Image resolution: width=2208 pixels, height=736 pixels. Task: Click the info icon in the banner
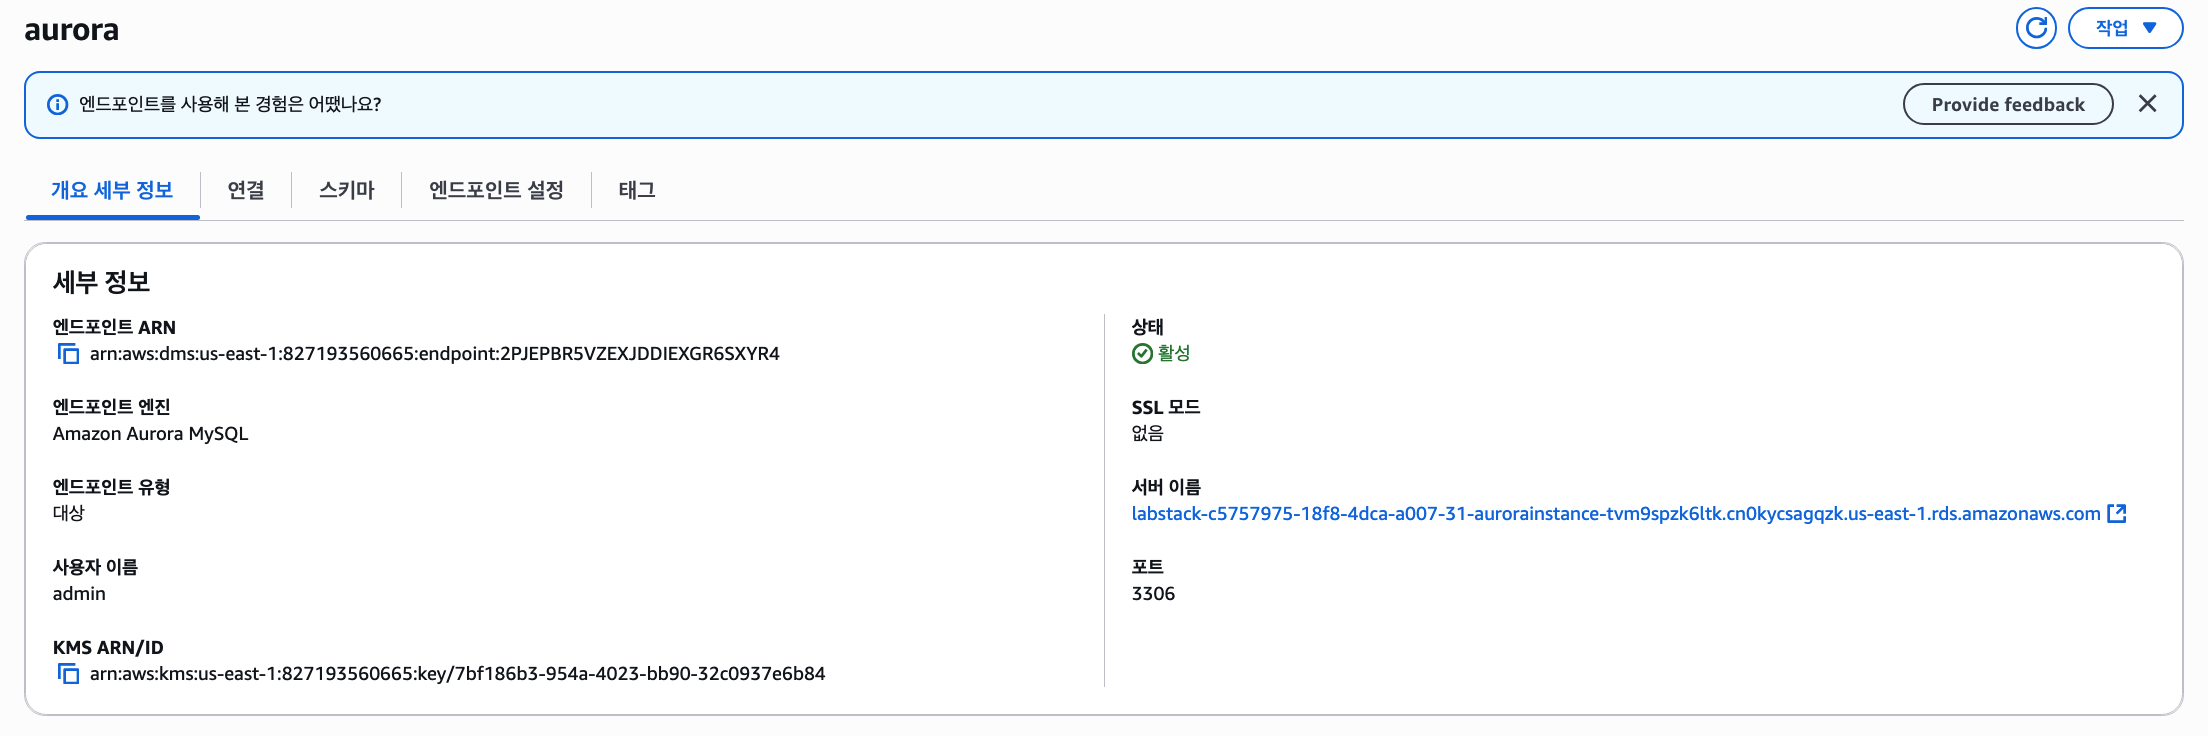58,104
